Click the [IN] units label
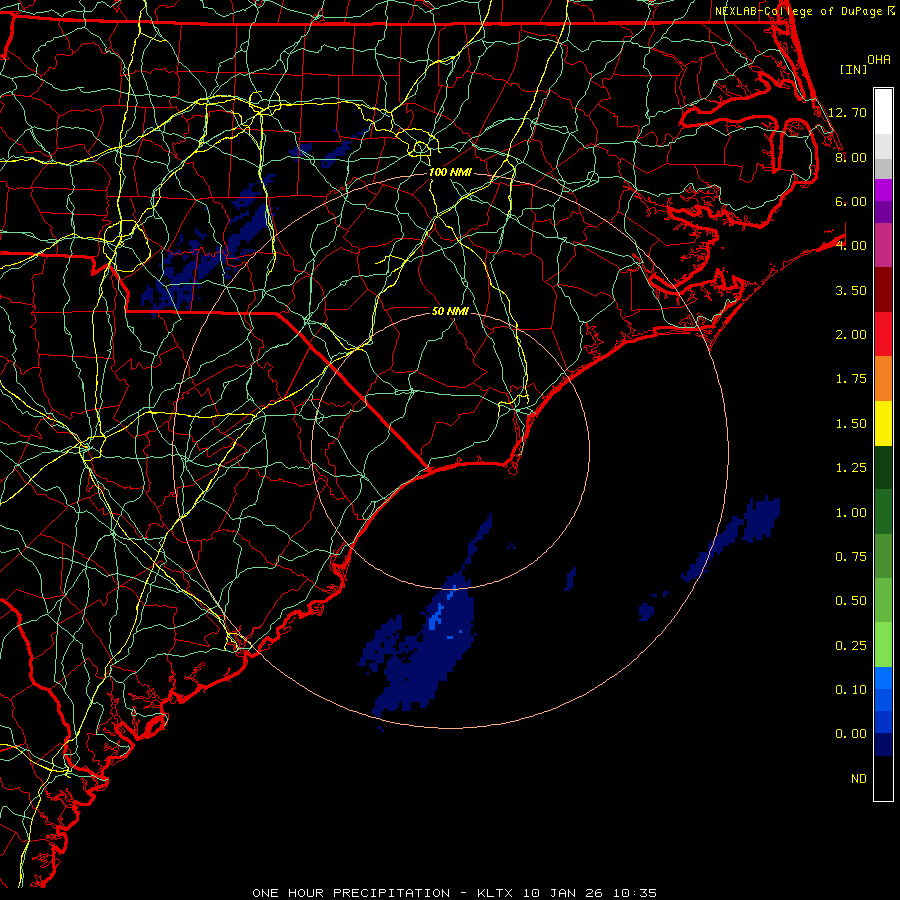The image size is (900, 900). (x=853, y=69)
